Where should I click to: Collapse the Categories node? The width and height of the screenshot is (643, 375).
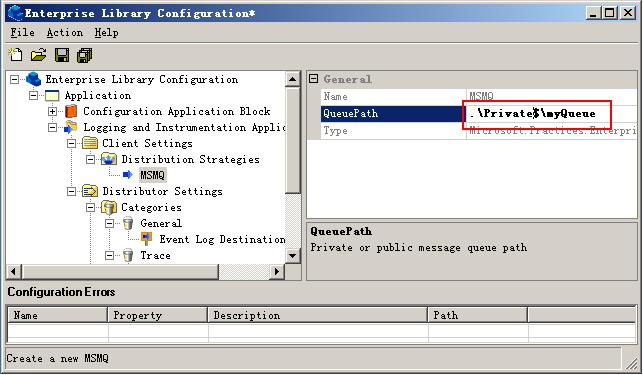pos(90,207)
